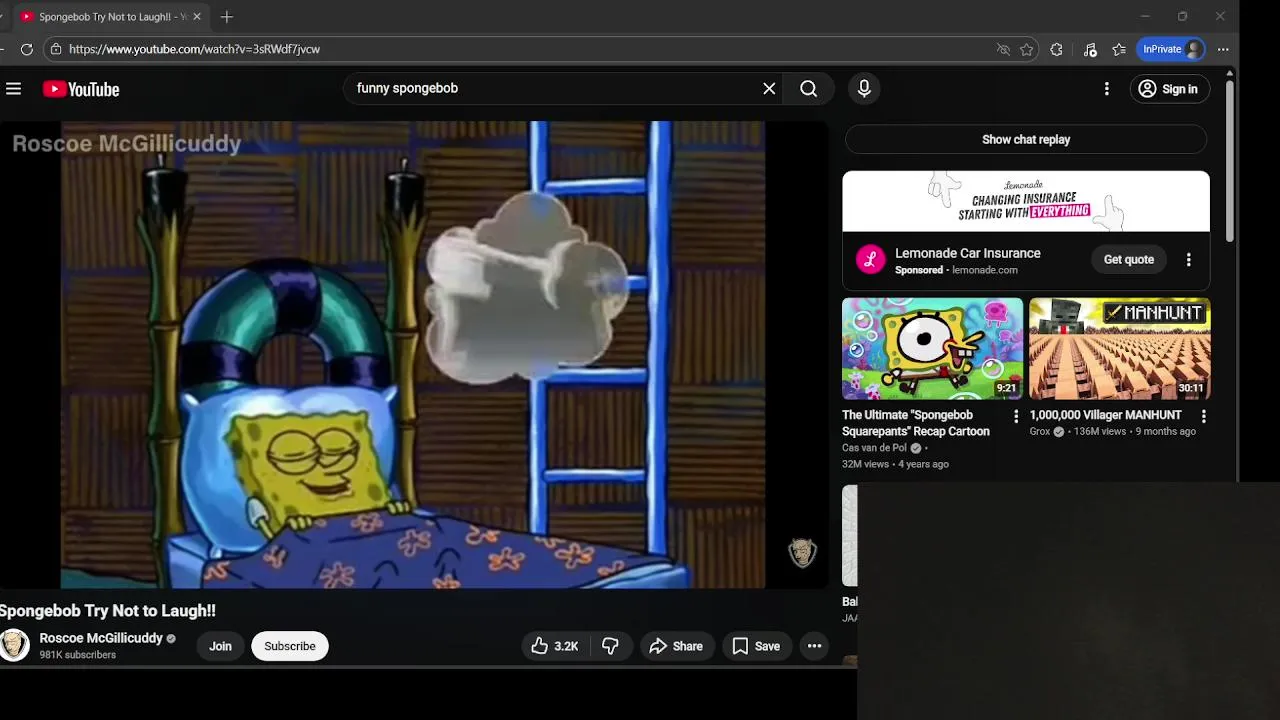Click the page vertical scrollbar

click(1229, 160)
